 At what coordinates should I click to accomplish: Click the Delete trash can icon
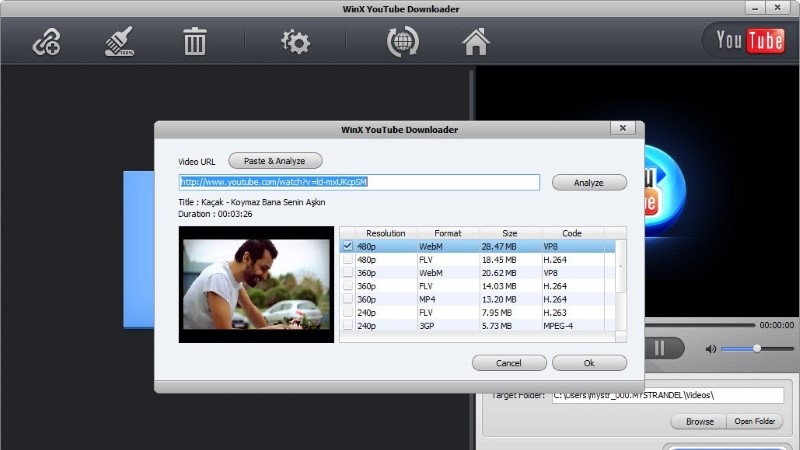pyautogui.click(x=194, y=41)
